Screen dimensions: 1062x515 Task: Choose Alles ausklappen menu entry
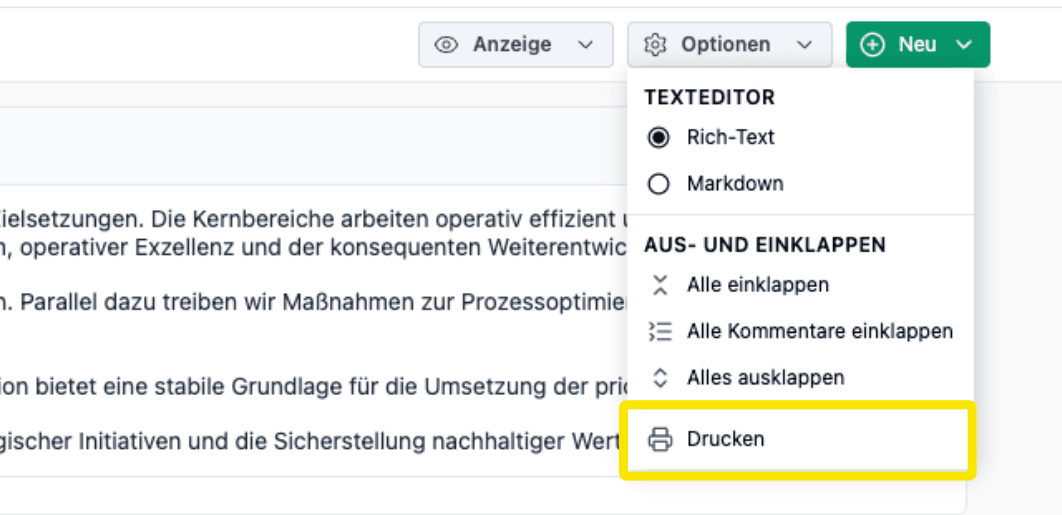click(765, 378)
